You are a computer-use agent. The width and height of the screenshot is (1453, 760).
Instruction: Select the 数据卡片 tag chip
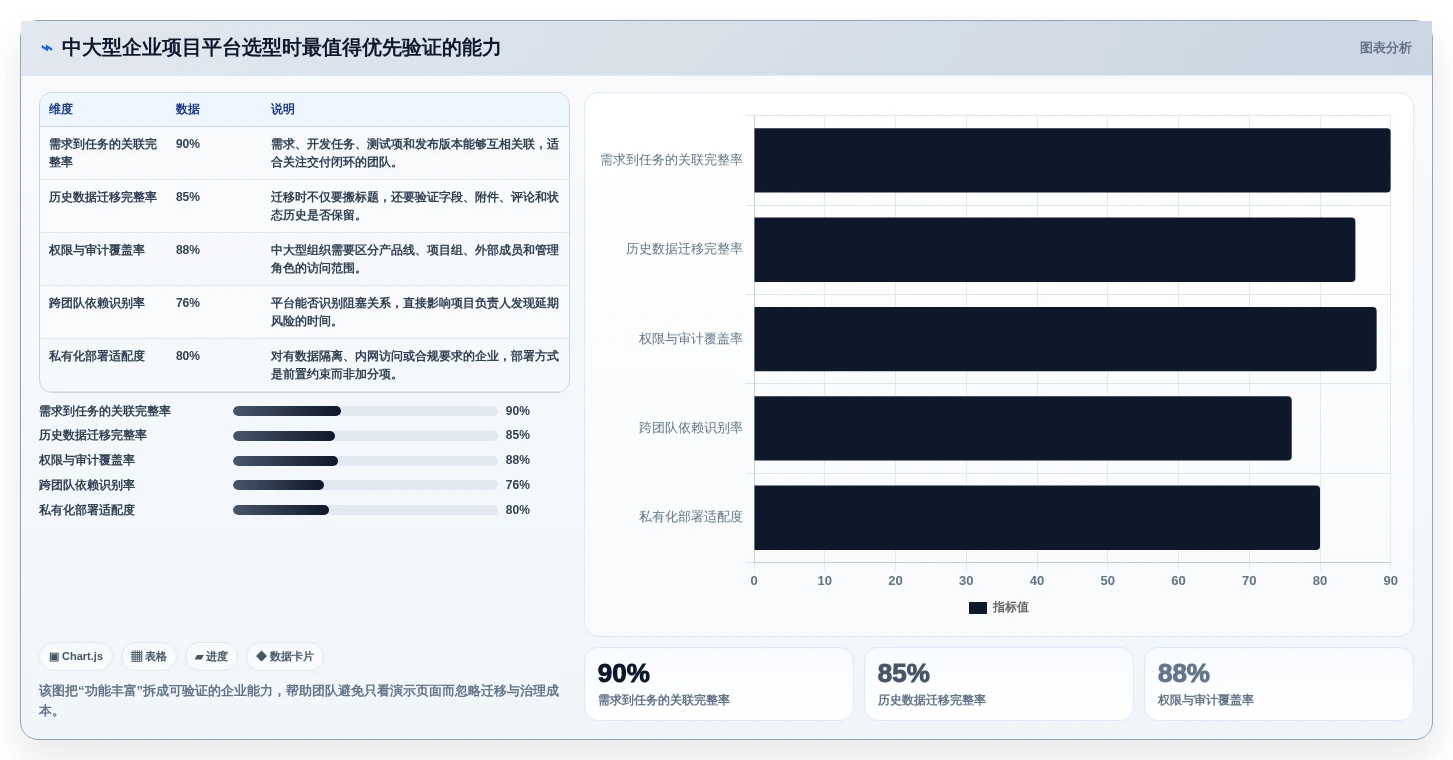(x=285, y=657)
